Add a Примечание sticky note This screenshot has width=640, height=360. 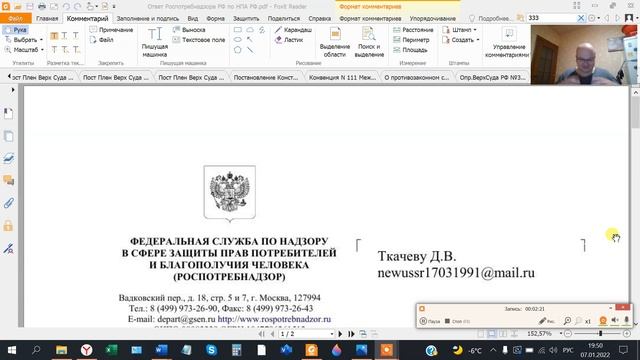tap(111, 30)
